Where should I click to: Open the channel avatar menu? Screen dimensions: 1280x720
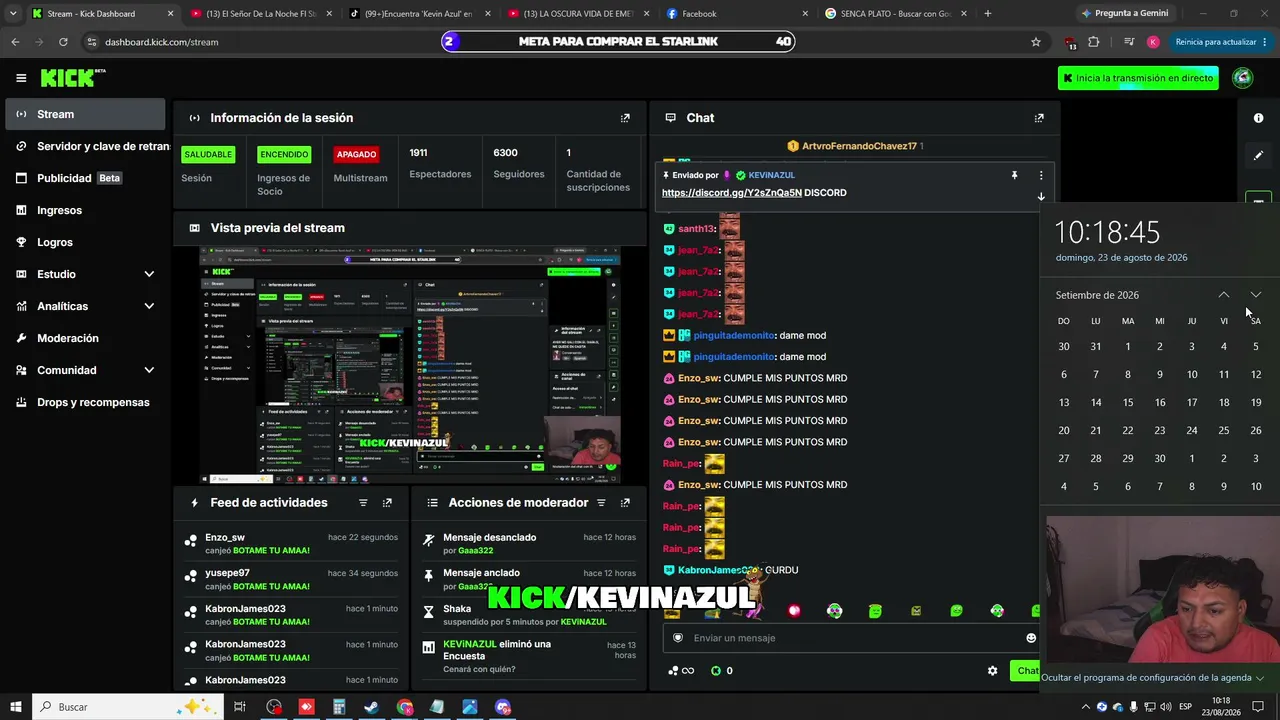pos(1242,78)
